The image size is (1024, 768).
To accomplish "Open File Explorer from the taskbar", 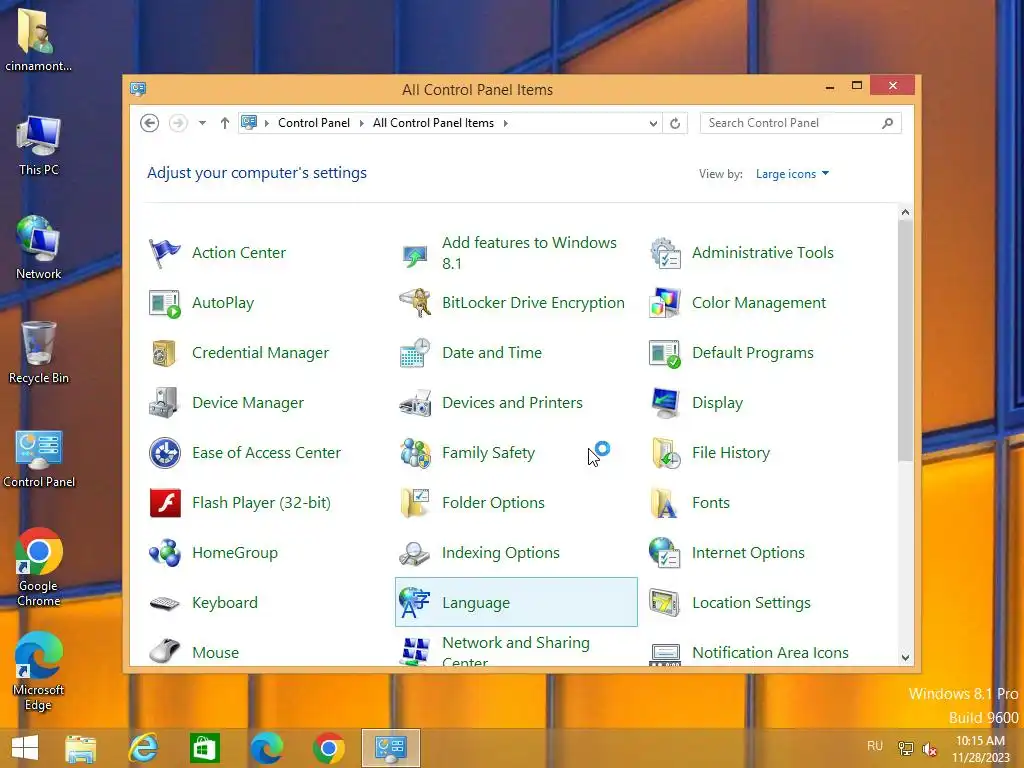I will coord(80,748).
